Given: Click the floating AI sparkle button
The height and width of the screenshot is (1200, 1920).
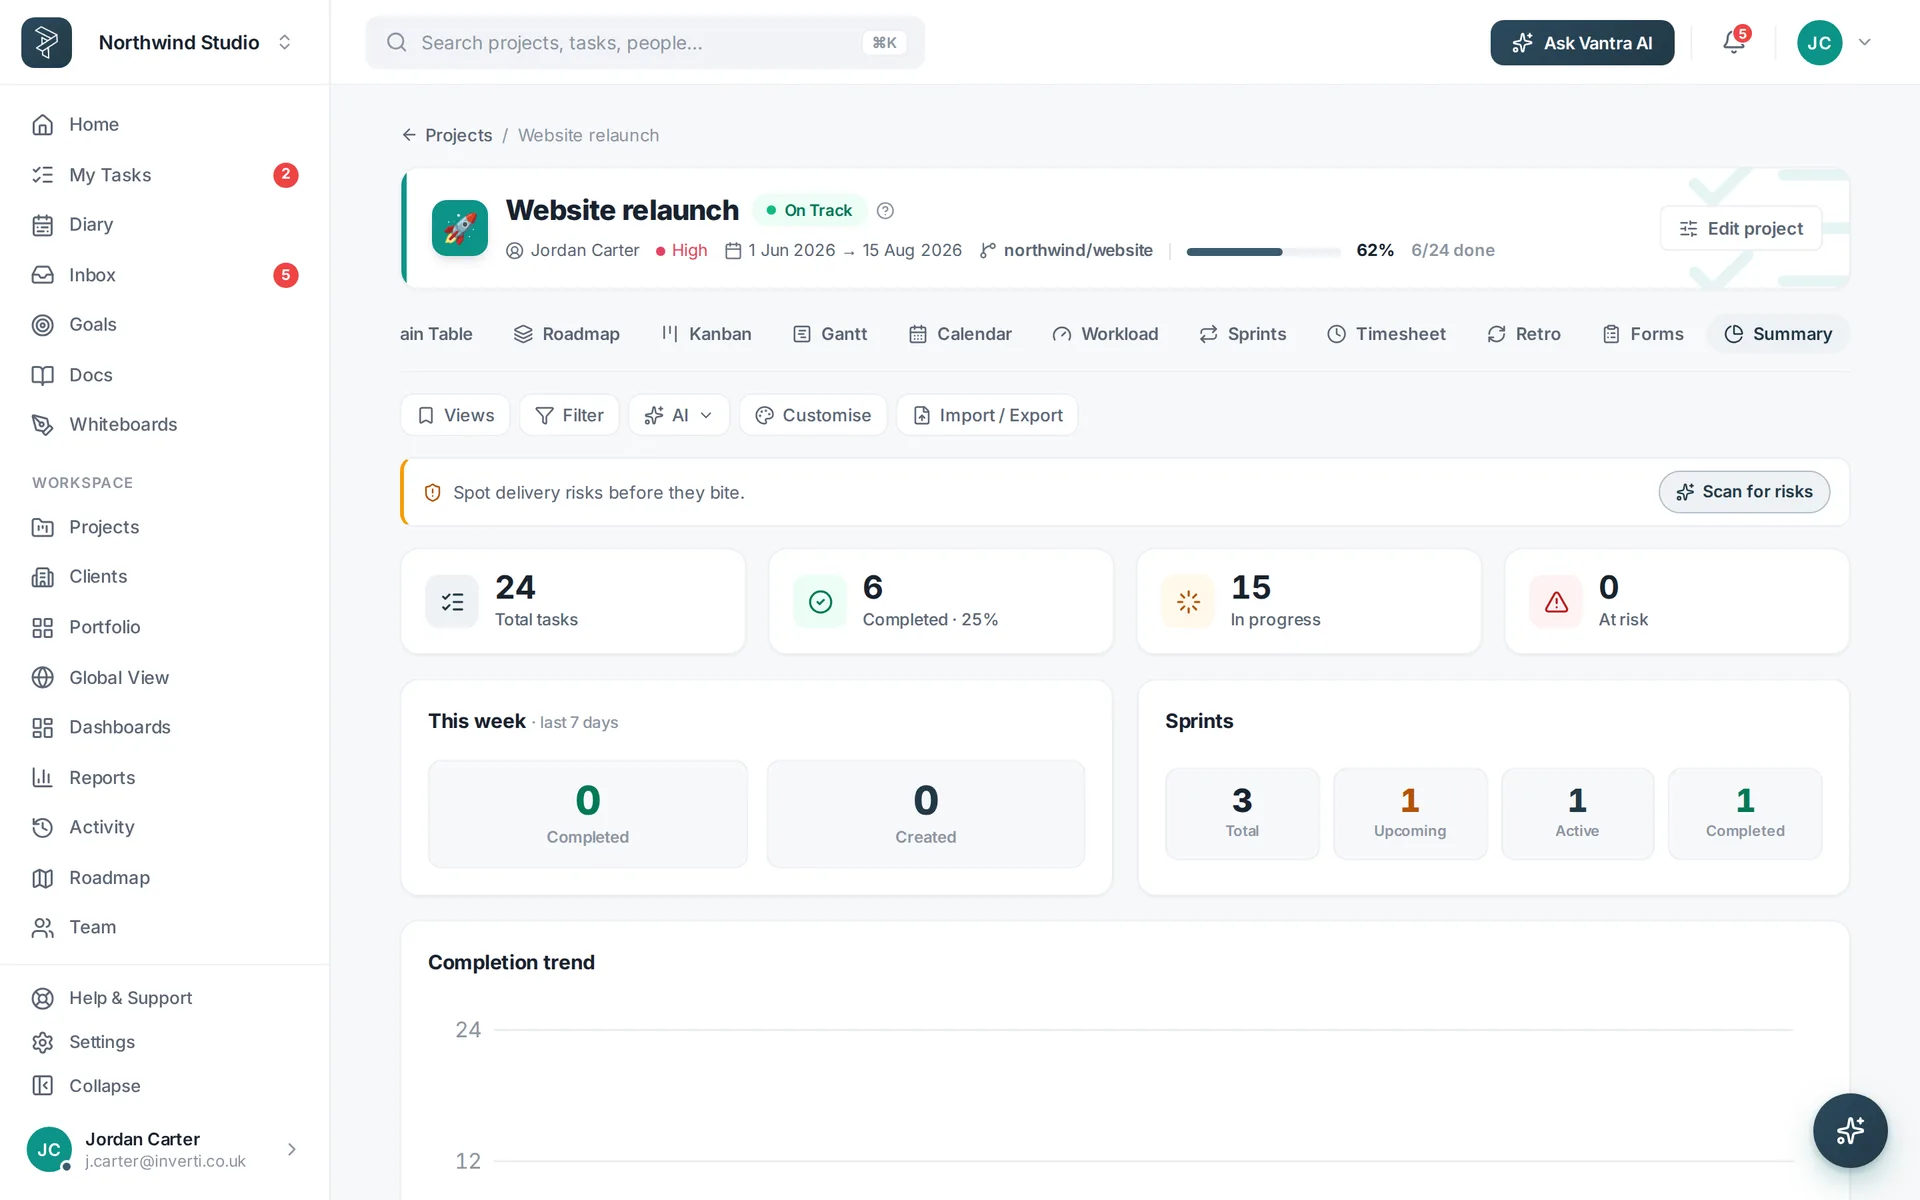Looking at the screenshot, I should [x=1850, y=1130].
